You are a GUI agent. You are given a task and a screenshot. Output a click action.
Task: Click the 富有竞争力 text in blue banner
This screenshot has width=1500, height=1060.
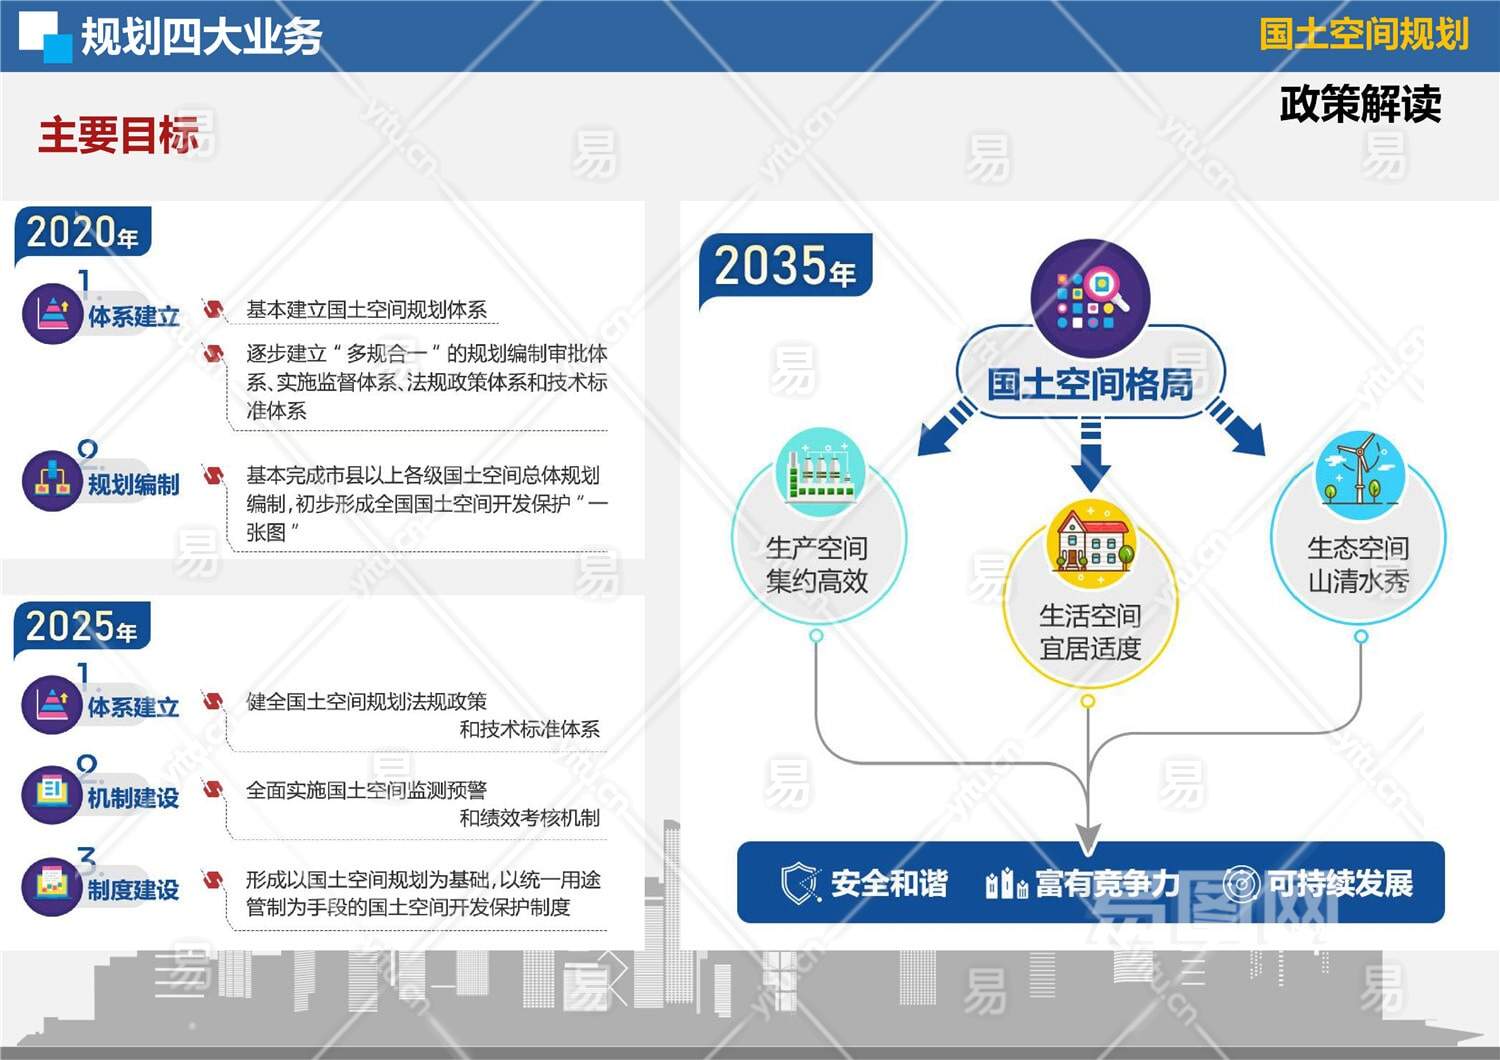1107,884
